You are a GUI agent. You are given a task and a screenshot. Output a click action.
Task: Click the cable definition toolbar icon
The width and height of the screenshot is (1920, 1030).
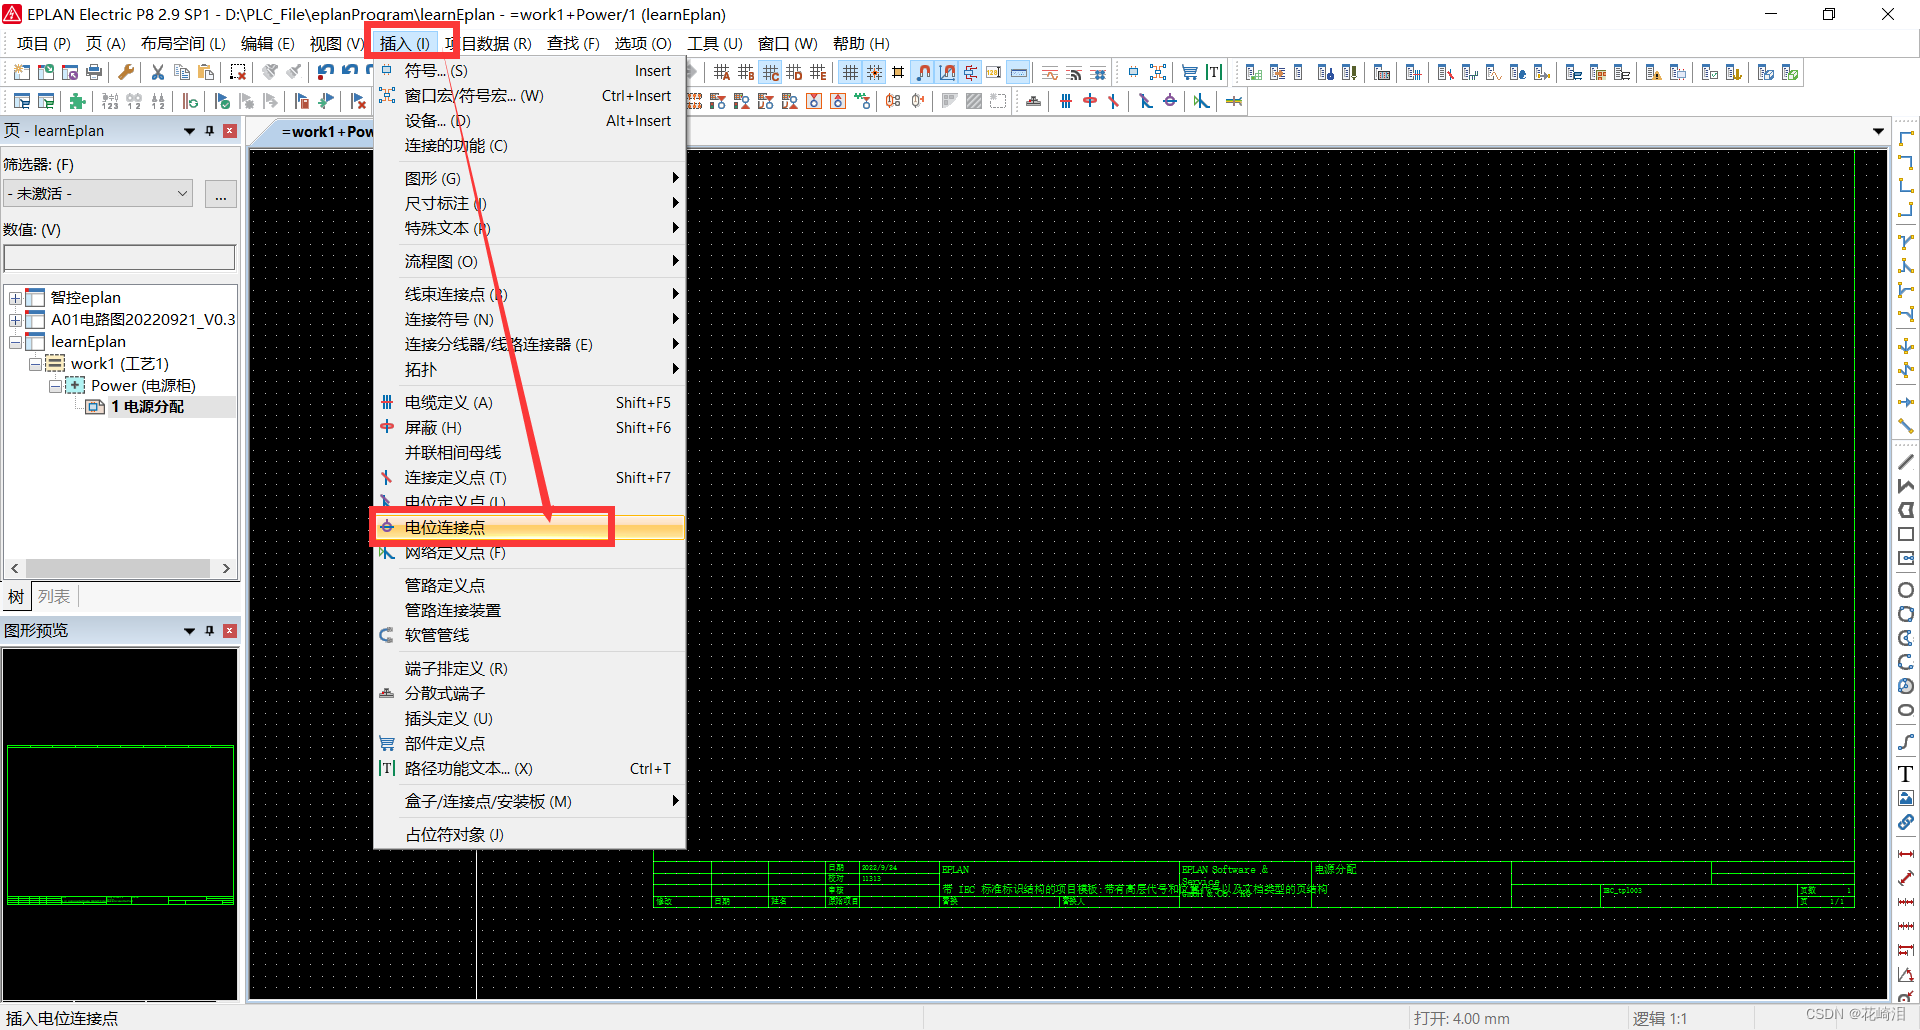point(1066,101)
